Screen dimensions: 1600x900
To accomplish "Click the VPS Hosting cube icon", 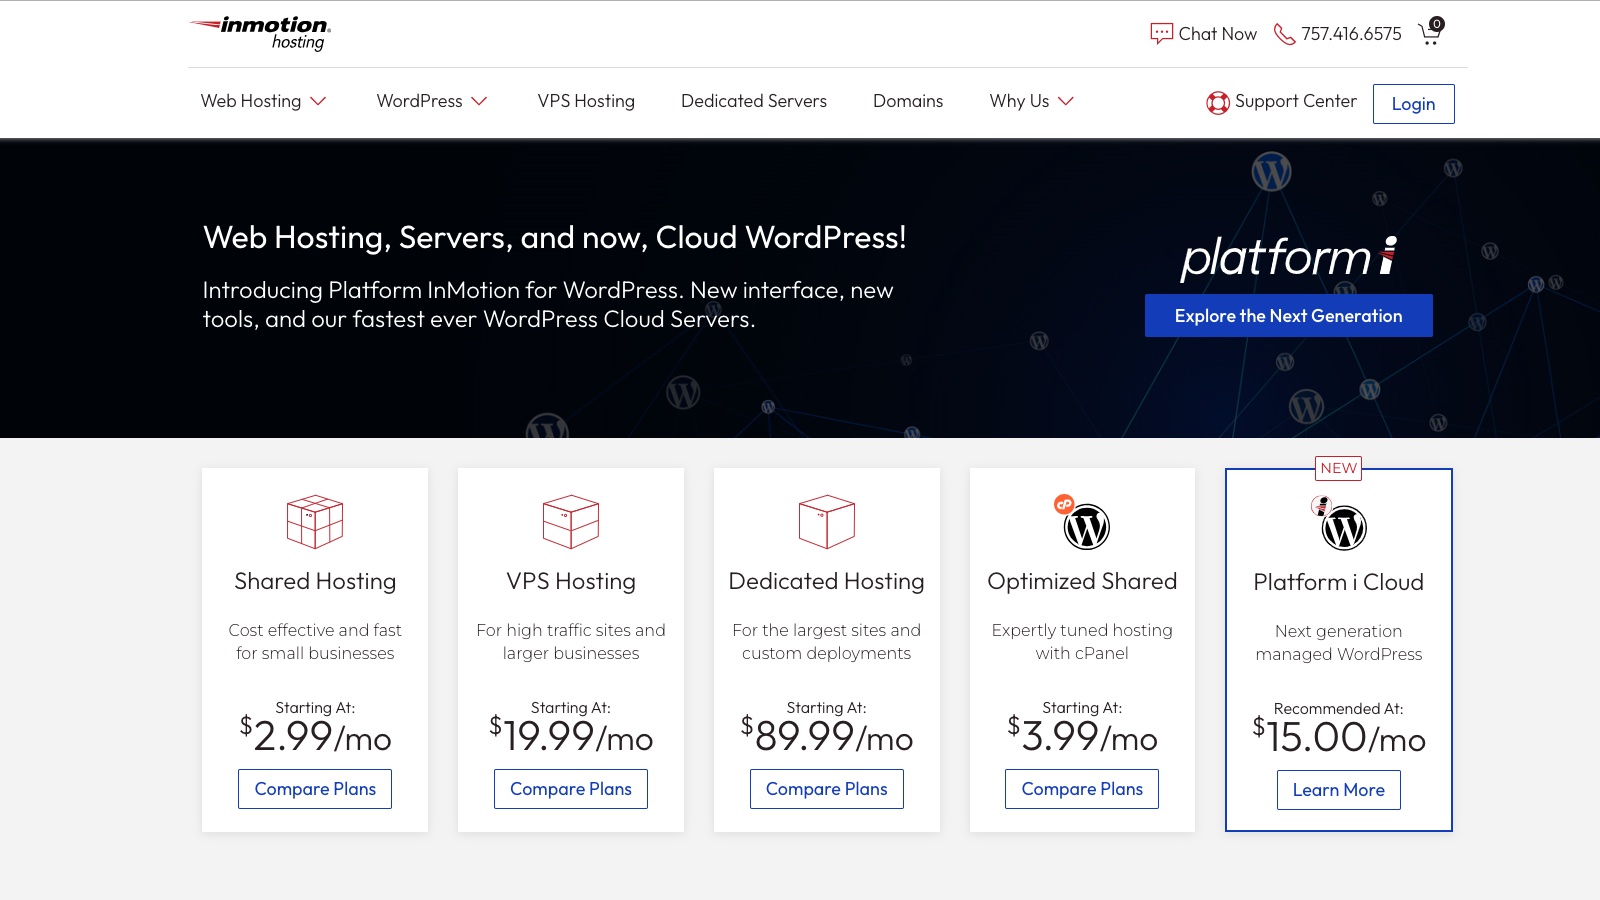I will (571, 521).
